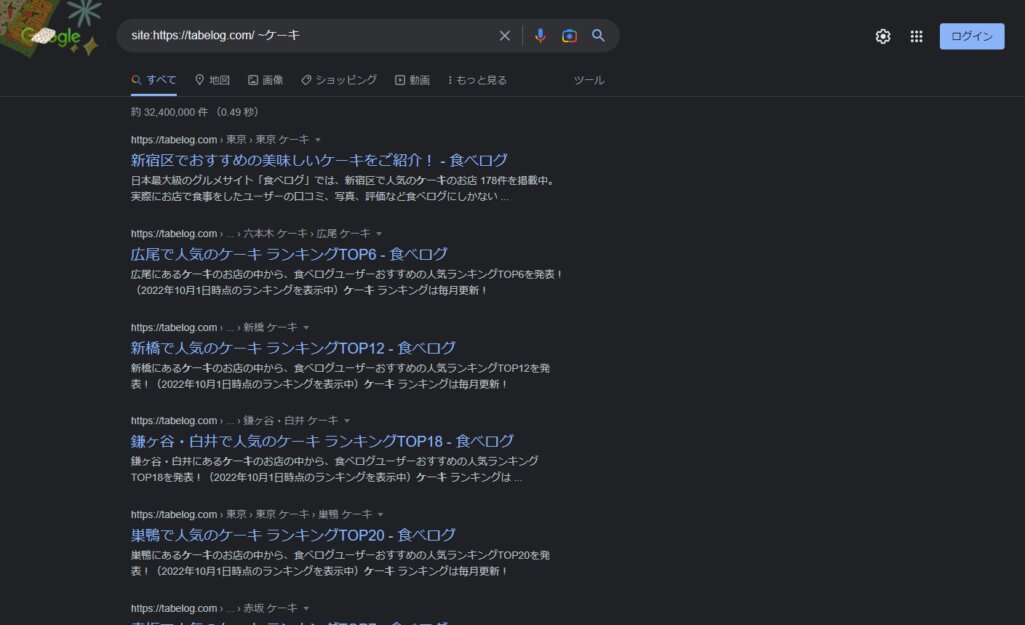
Task: Expand dropdown arrow beside 東京 ケーキ URL
Action: [x=318, y=140]
